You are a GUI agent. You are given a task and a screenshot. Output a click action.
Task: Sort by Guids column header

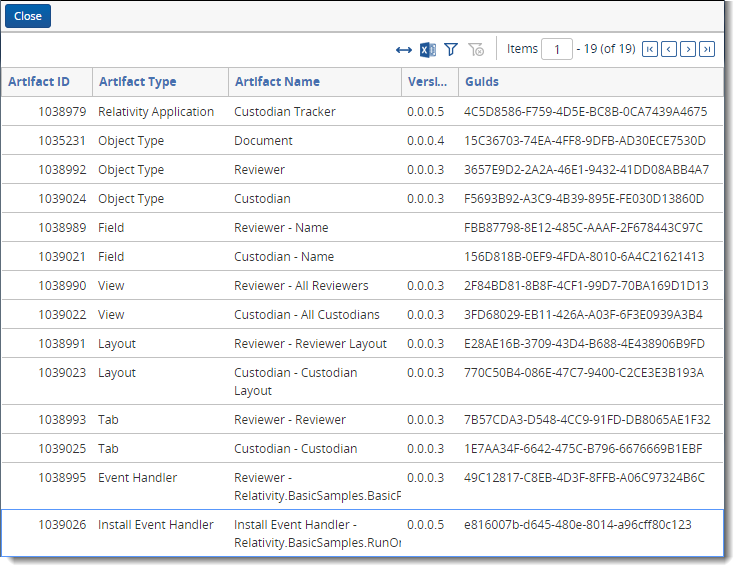(x=482, y=82)
